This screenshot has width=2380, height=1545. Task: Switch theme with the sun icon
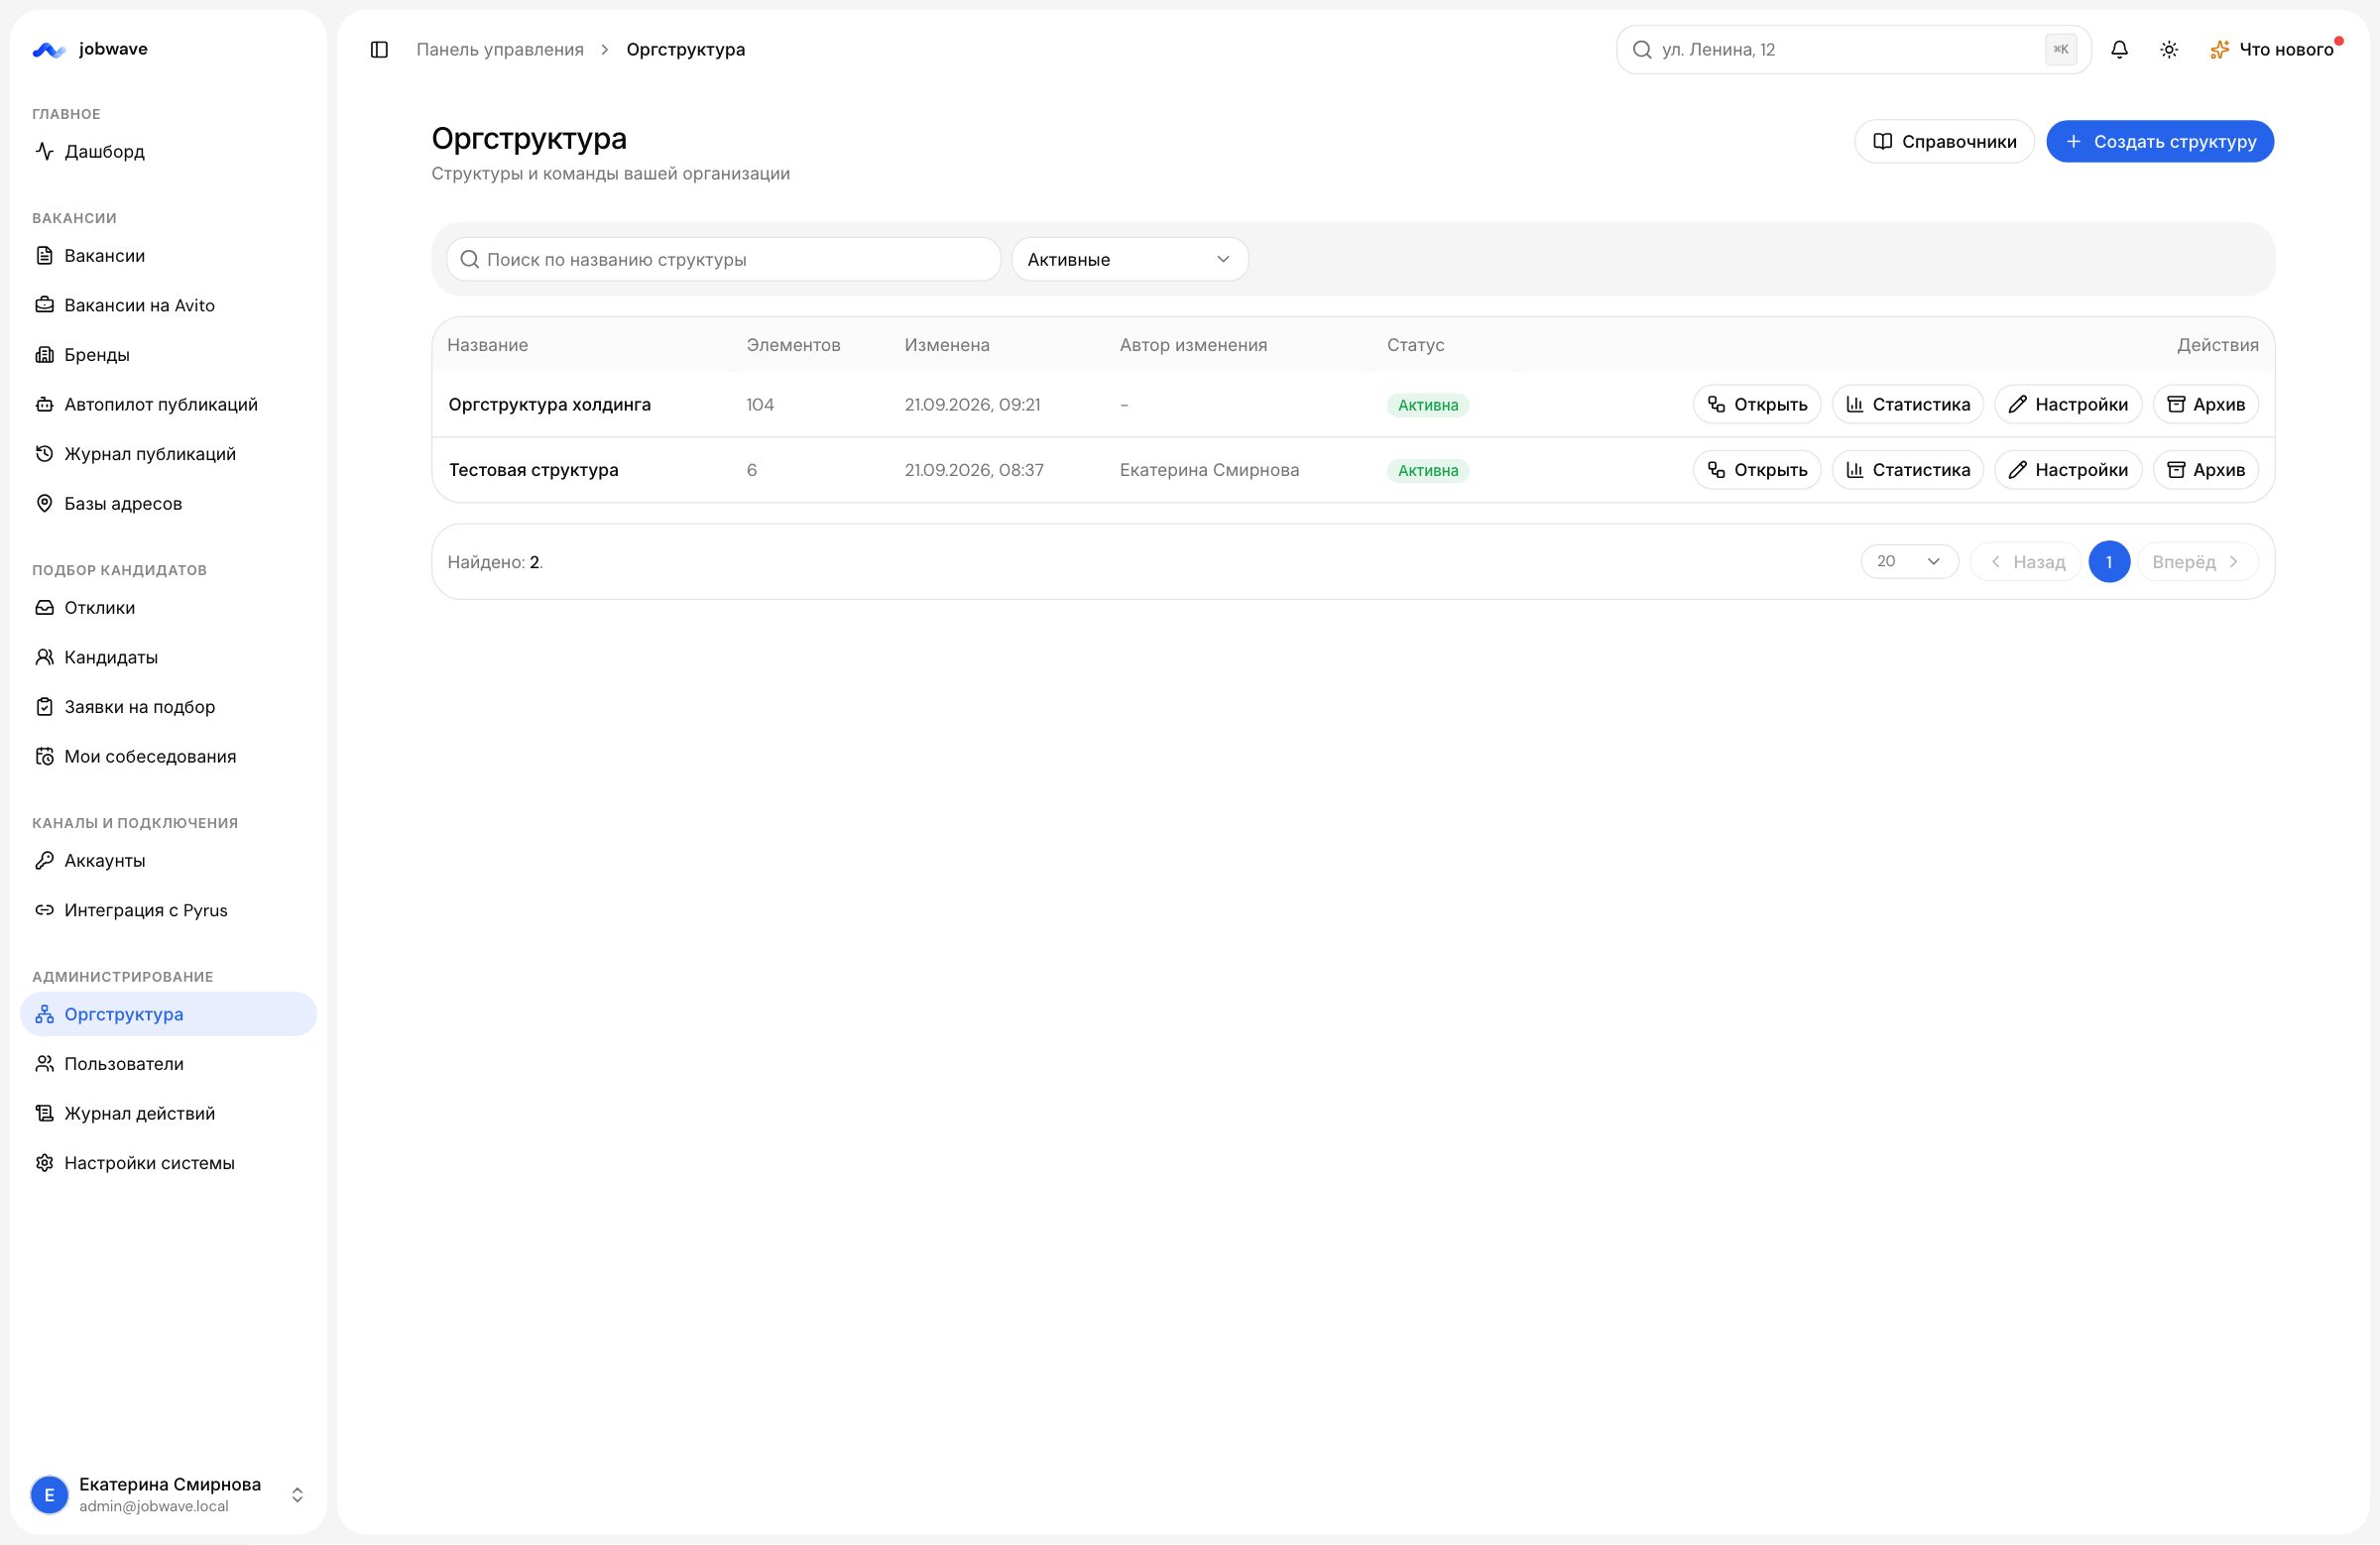(x=2169, y=49)
